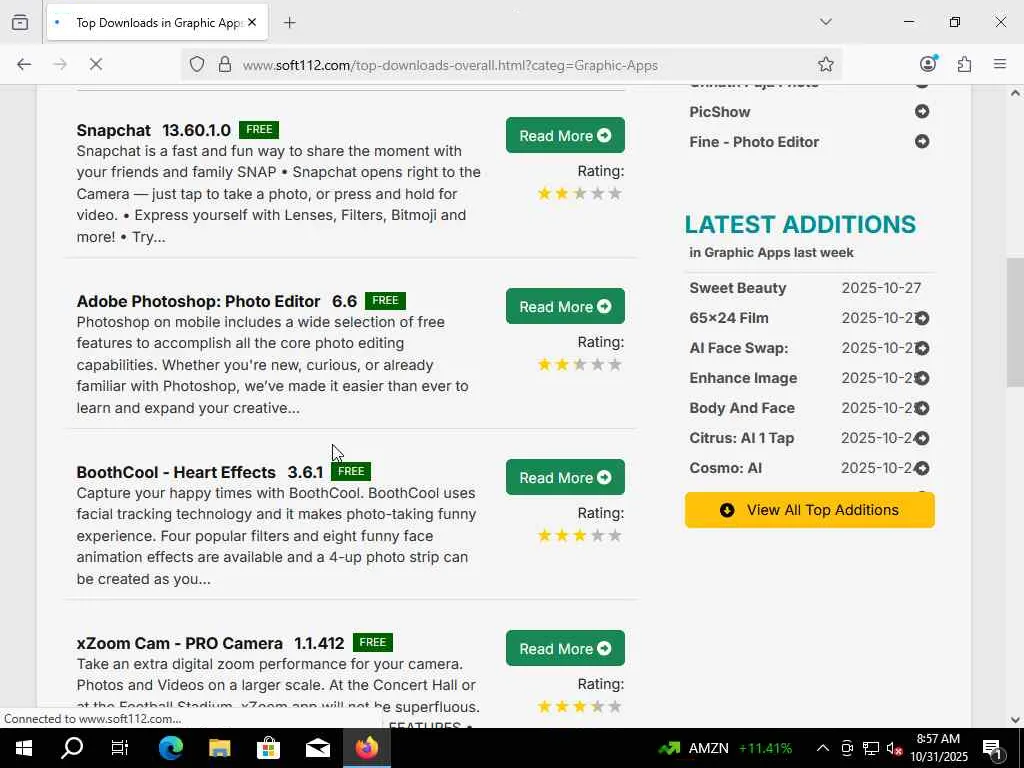
Task: Open the tracking protection shield icon
Action: coord(197,64)
